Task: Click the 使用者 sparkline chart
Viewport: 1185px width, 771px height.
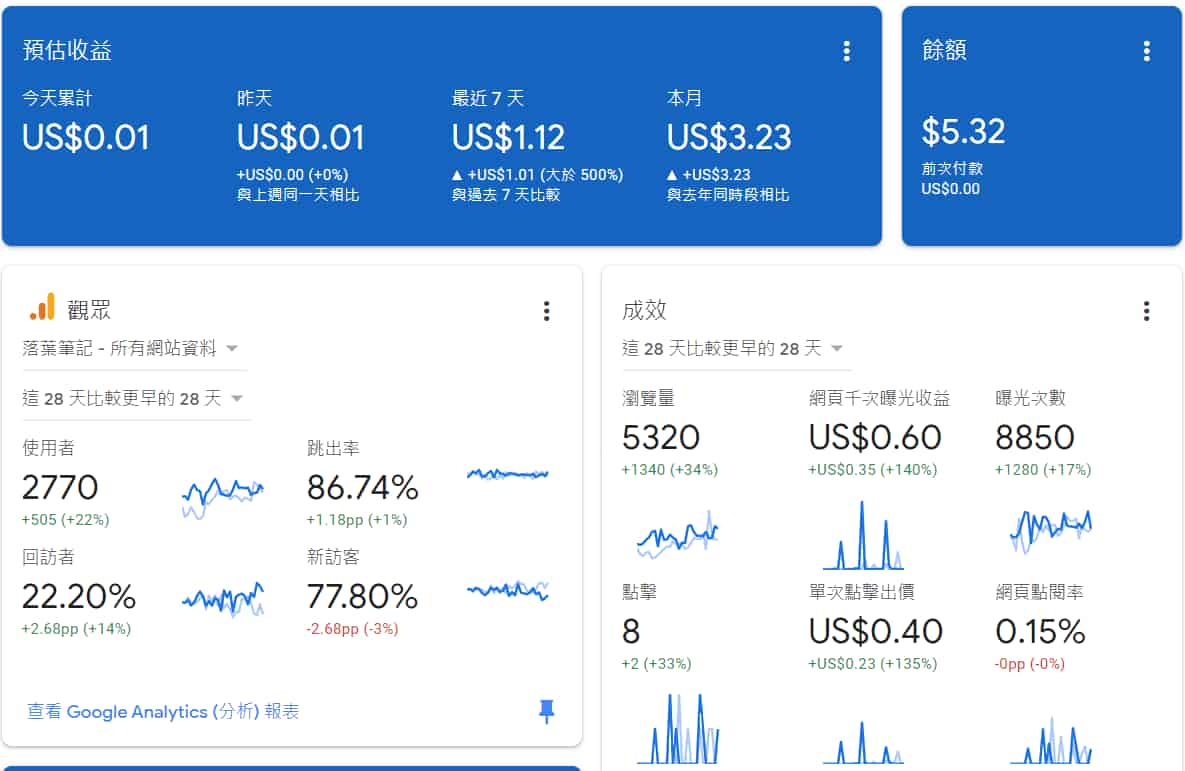Action: tap(222, 493)
